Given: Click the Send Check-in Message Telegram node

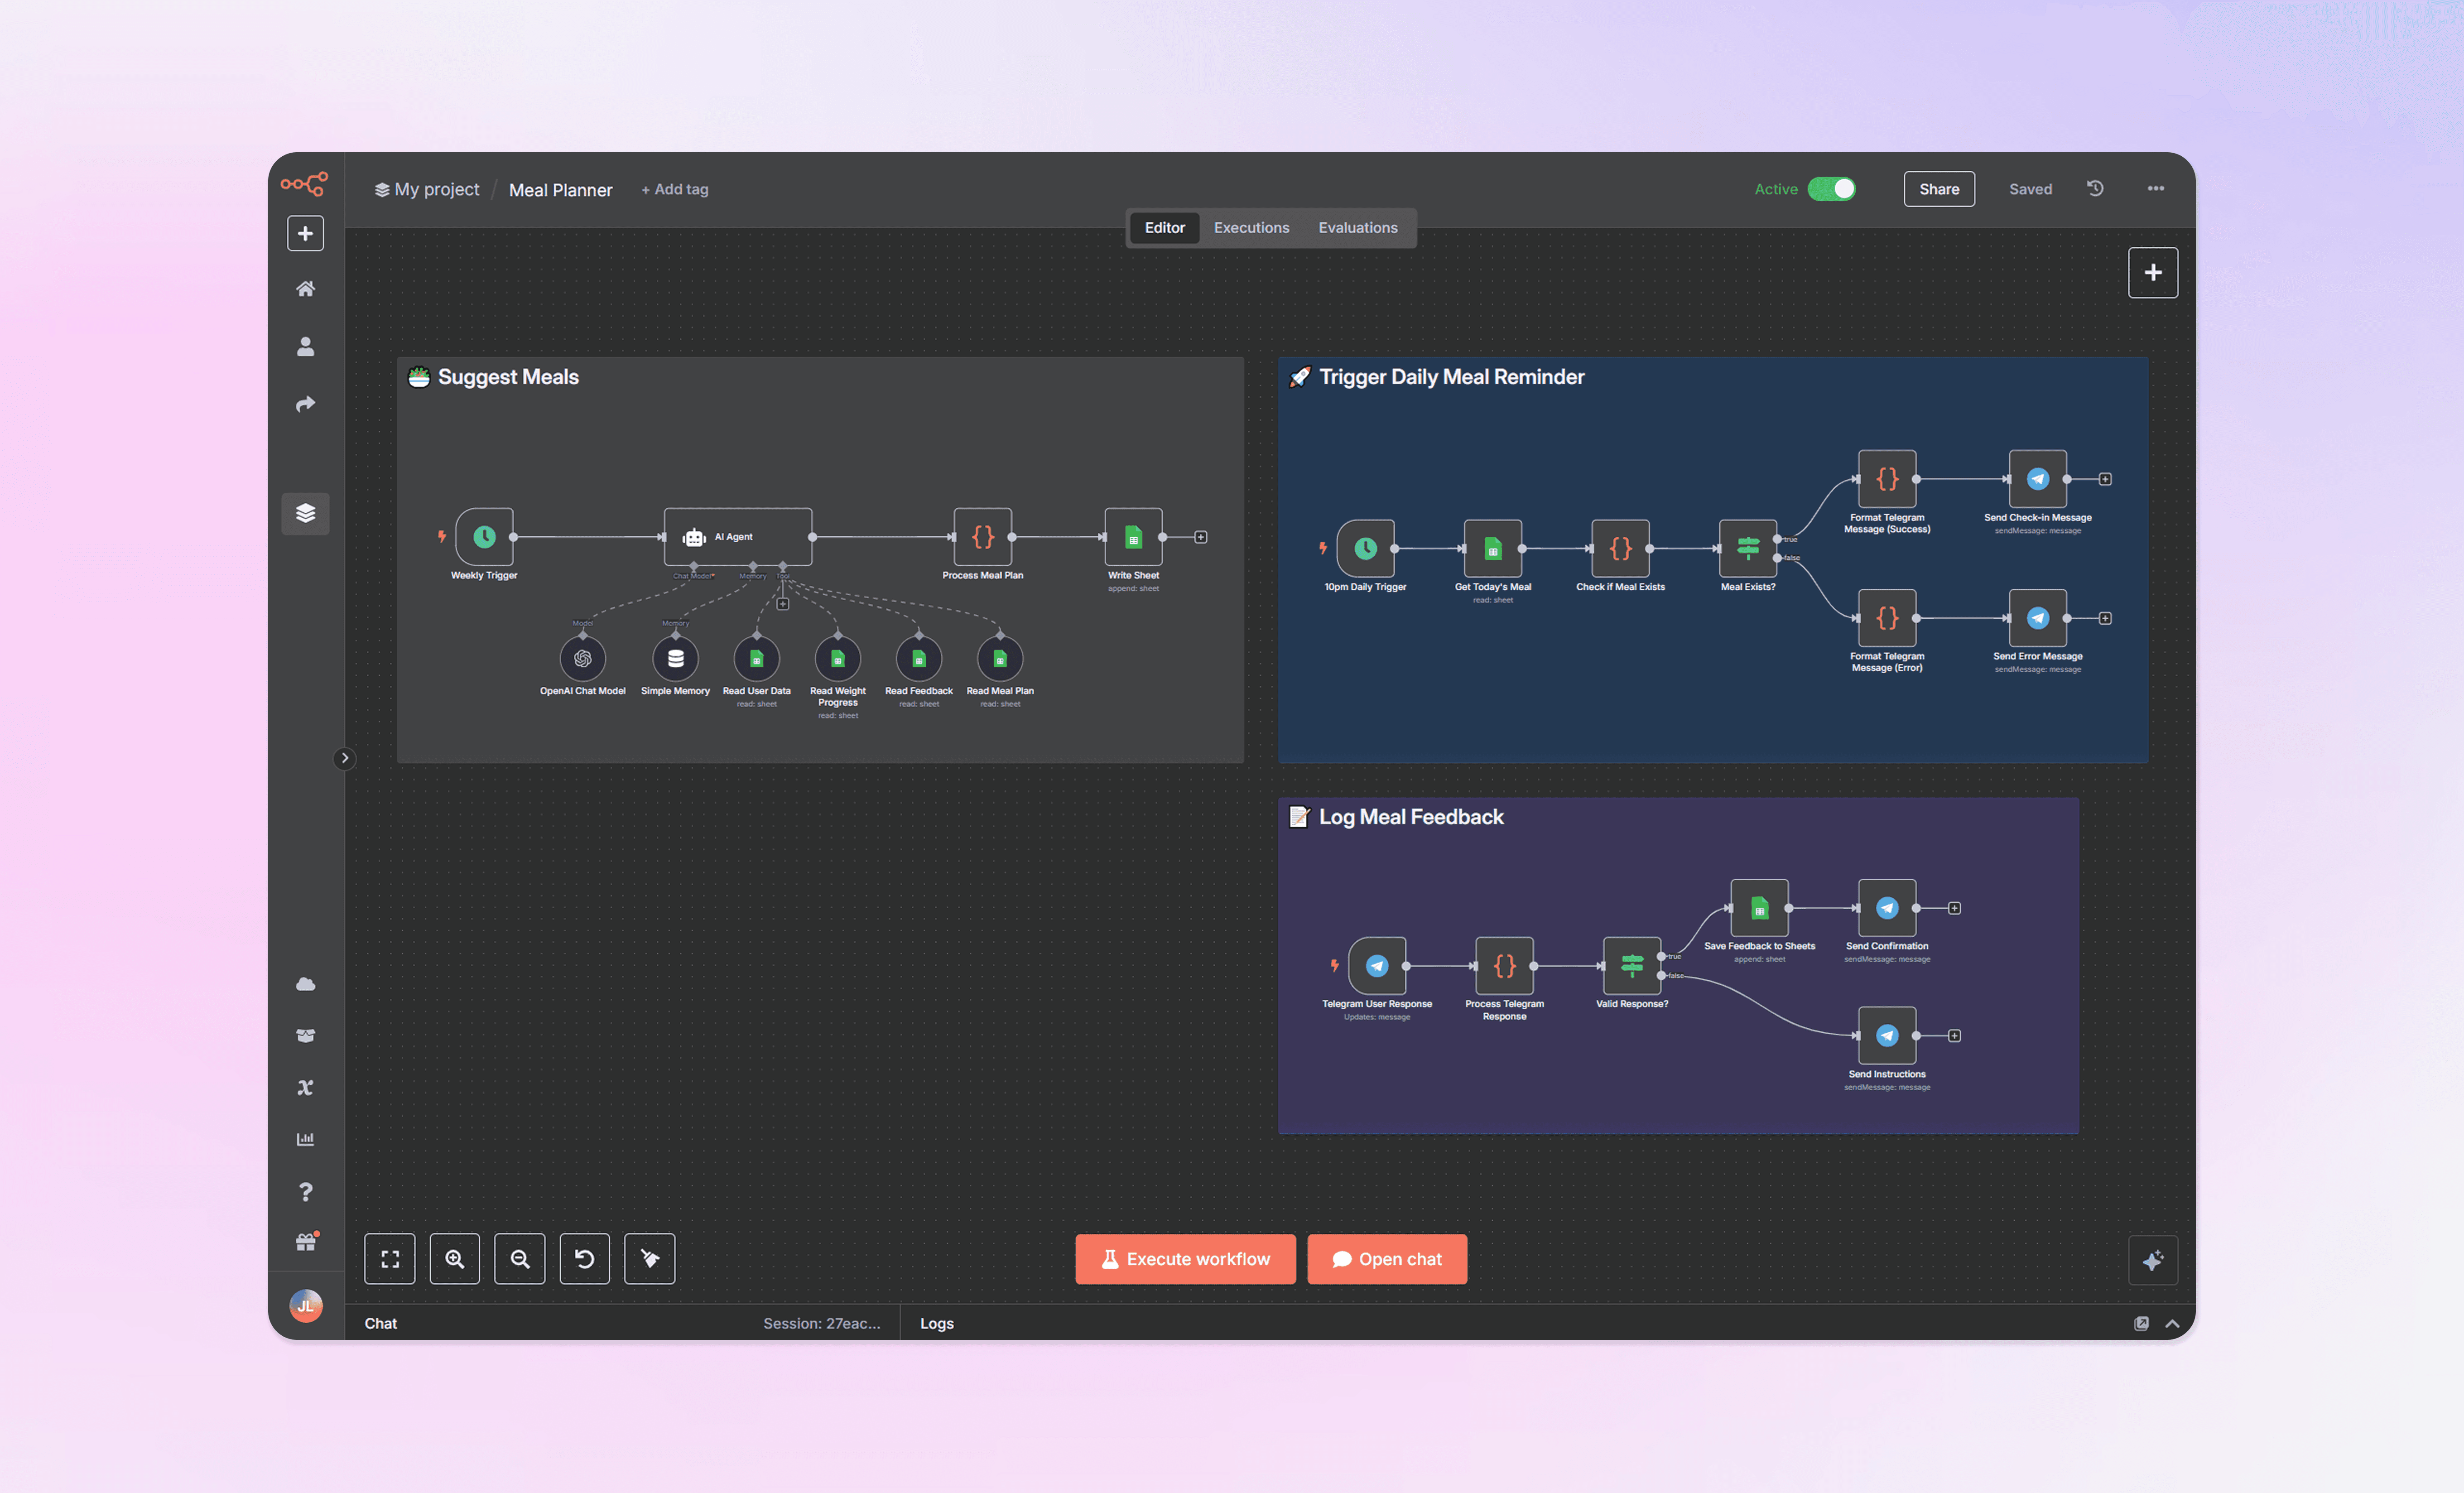Looking at the screenshot, I should 2037,479.
